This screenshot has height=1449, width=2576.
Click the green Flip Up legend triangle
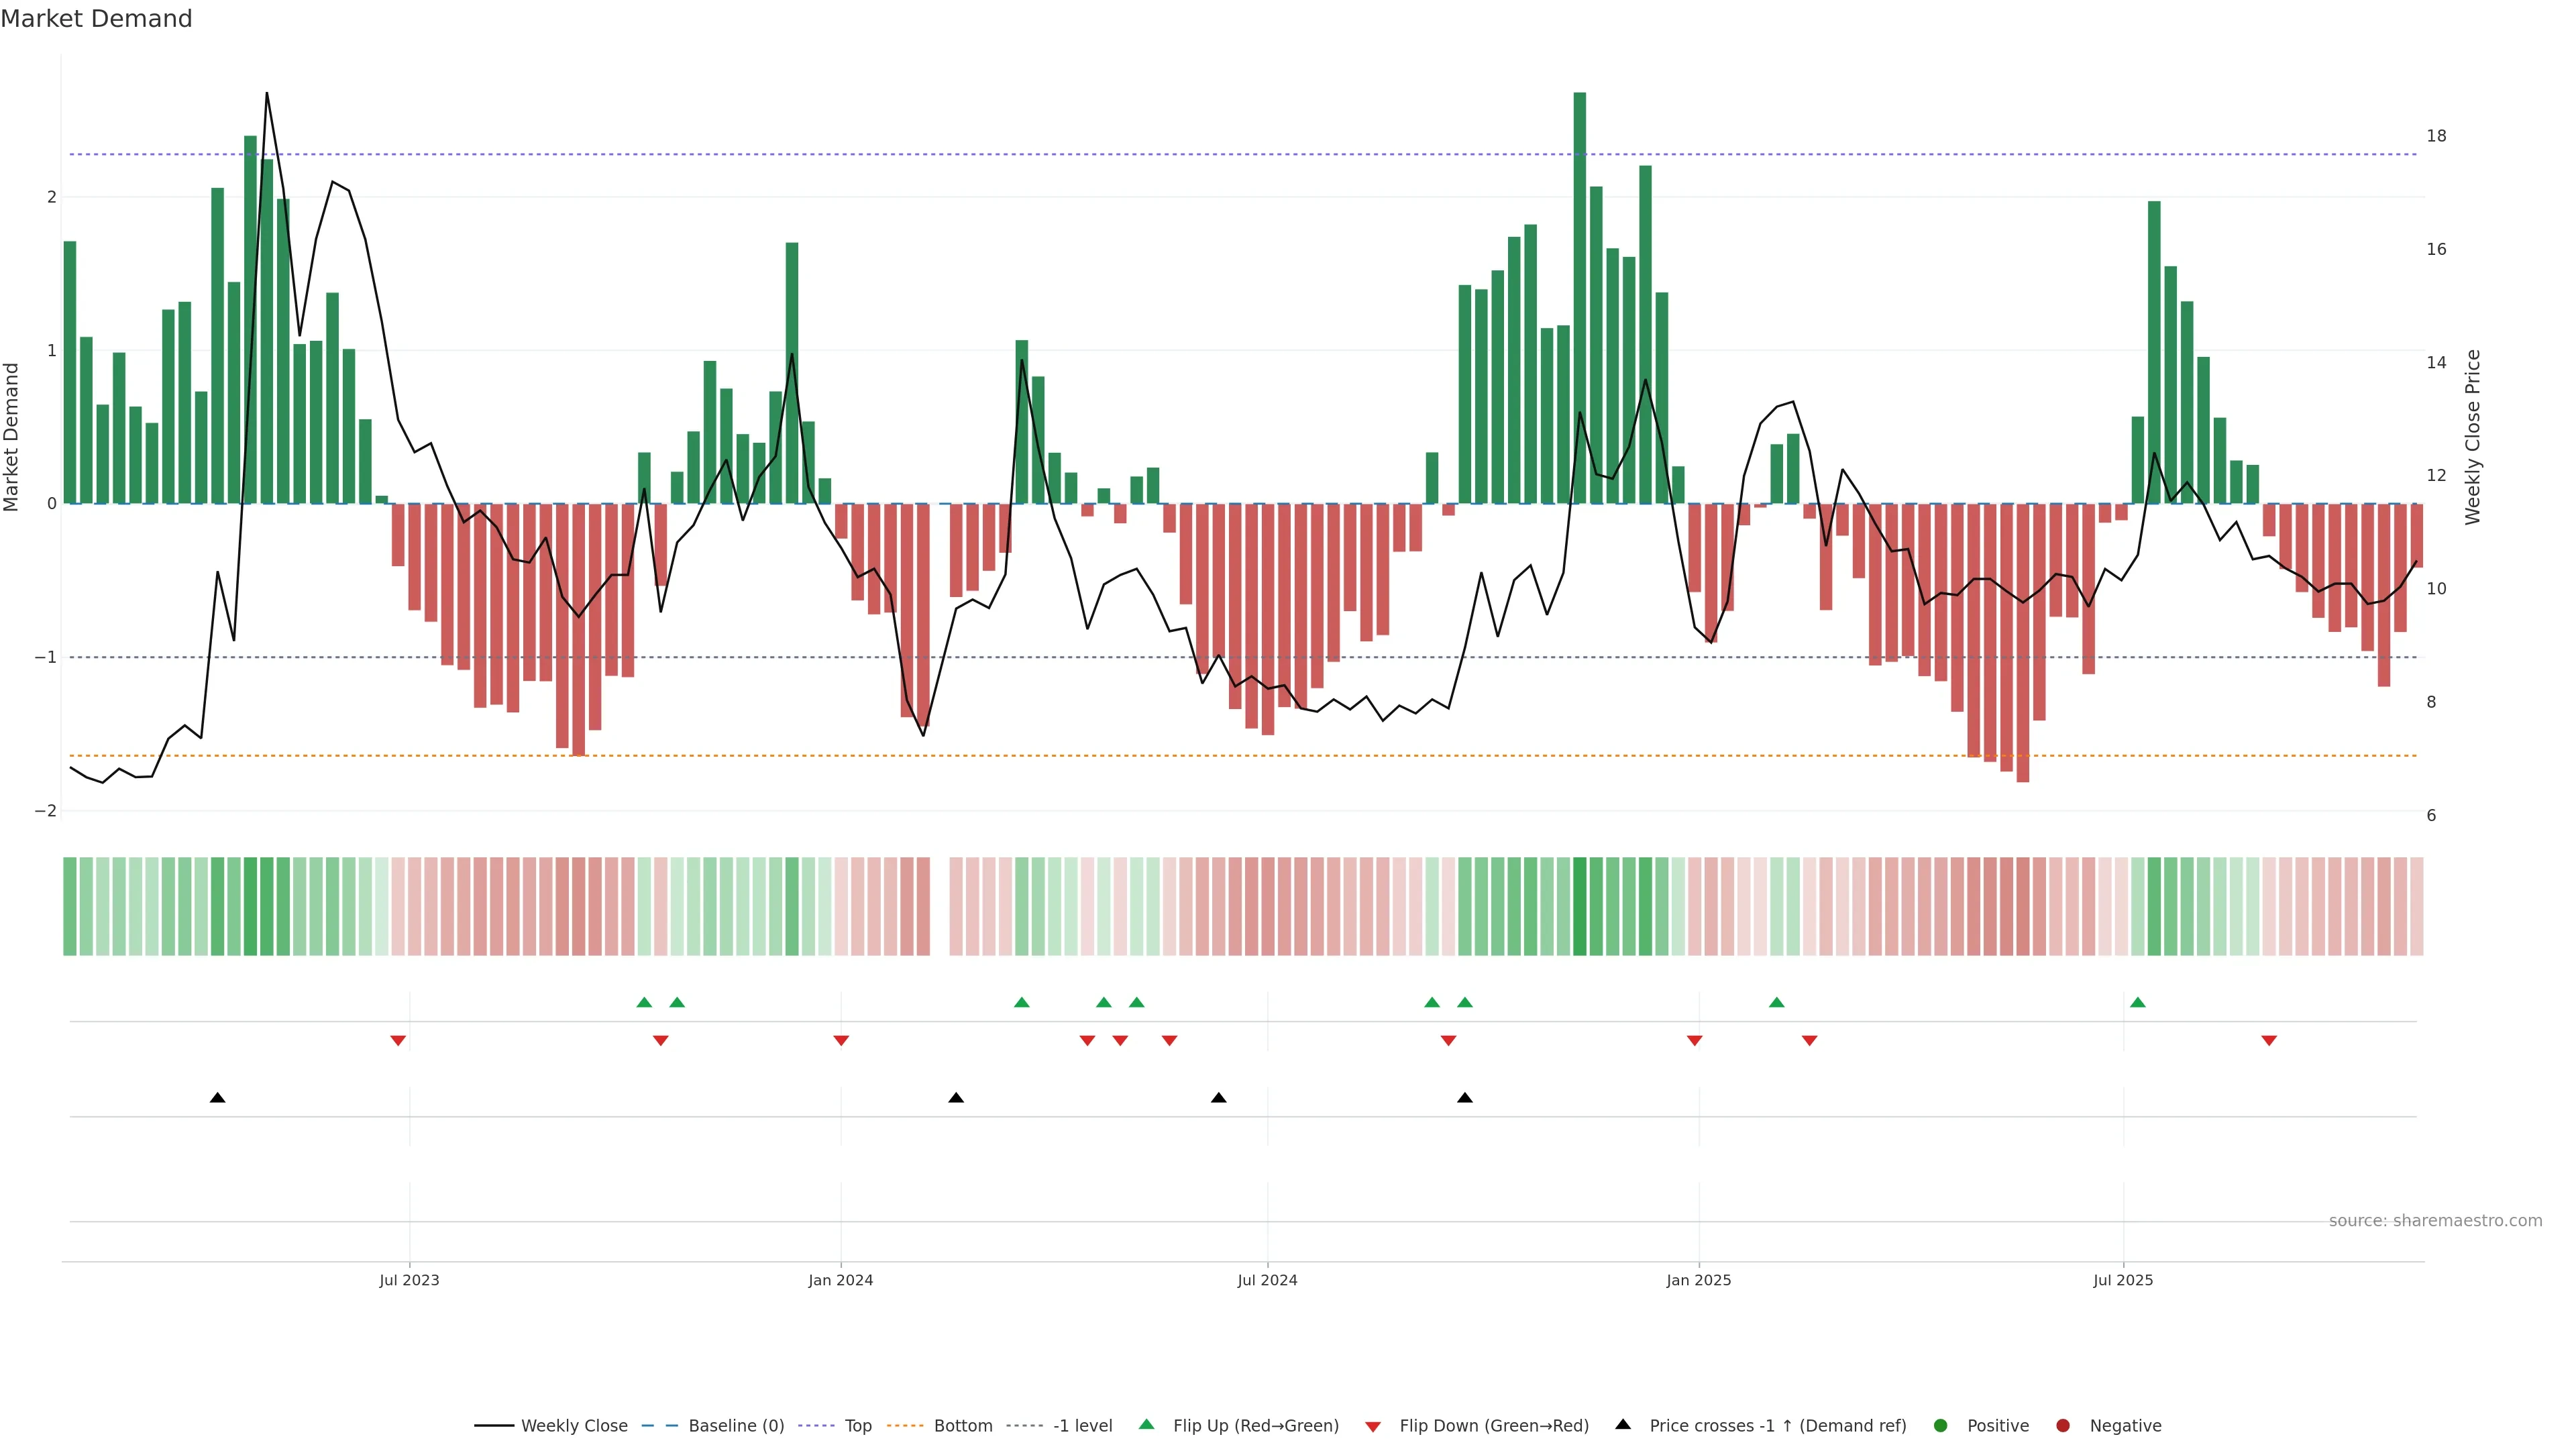pyautogui.click(x=1146, y=1424)
